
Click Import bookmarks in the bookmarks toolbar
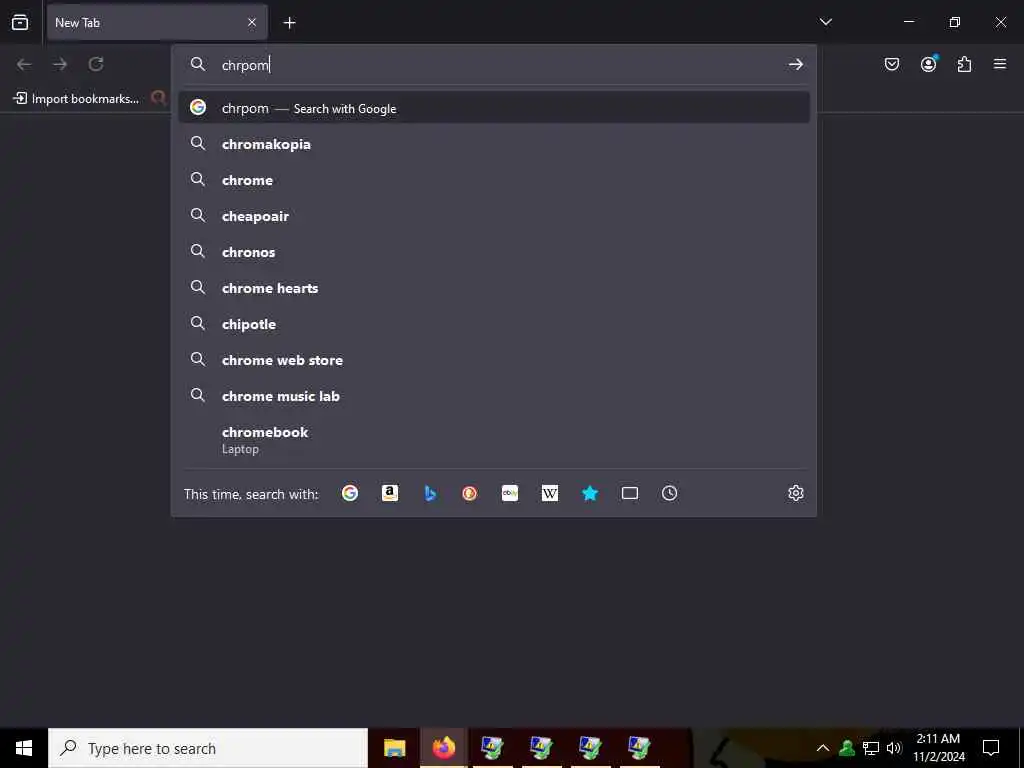76,99
